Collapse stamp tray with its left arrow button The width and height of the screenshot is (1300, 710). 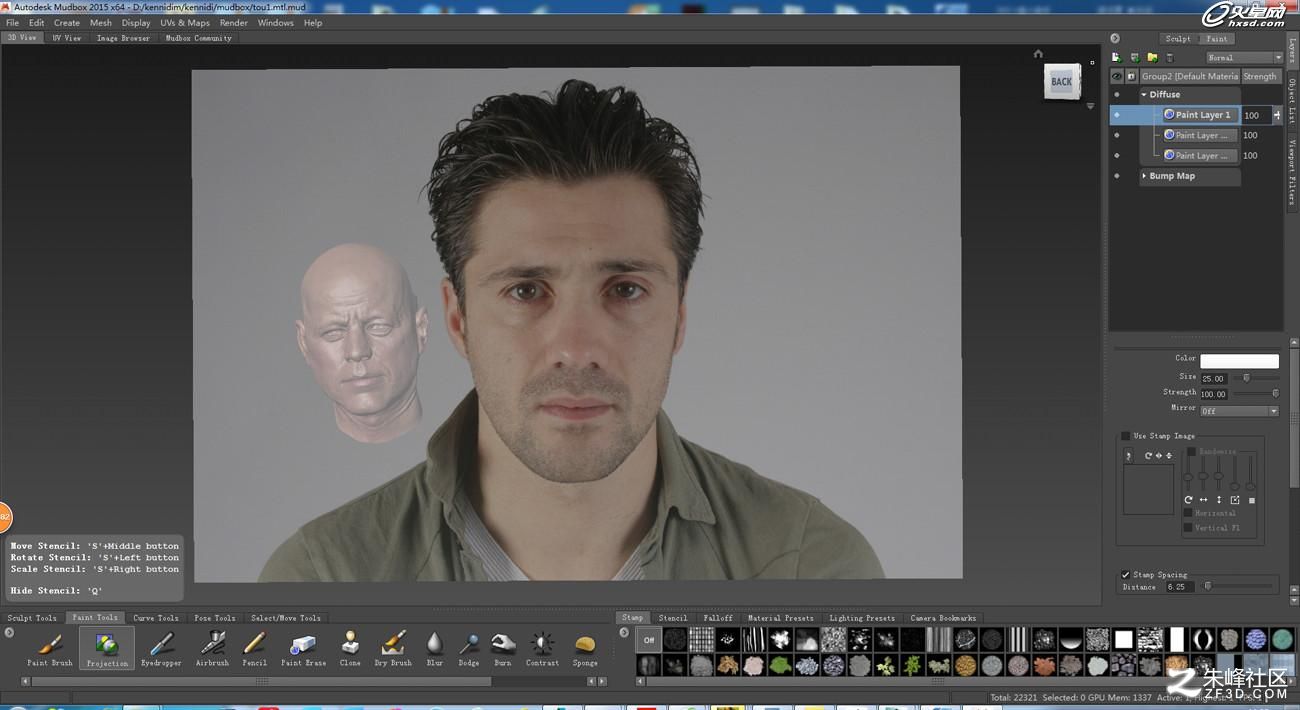625,632
